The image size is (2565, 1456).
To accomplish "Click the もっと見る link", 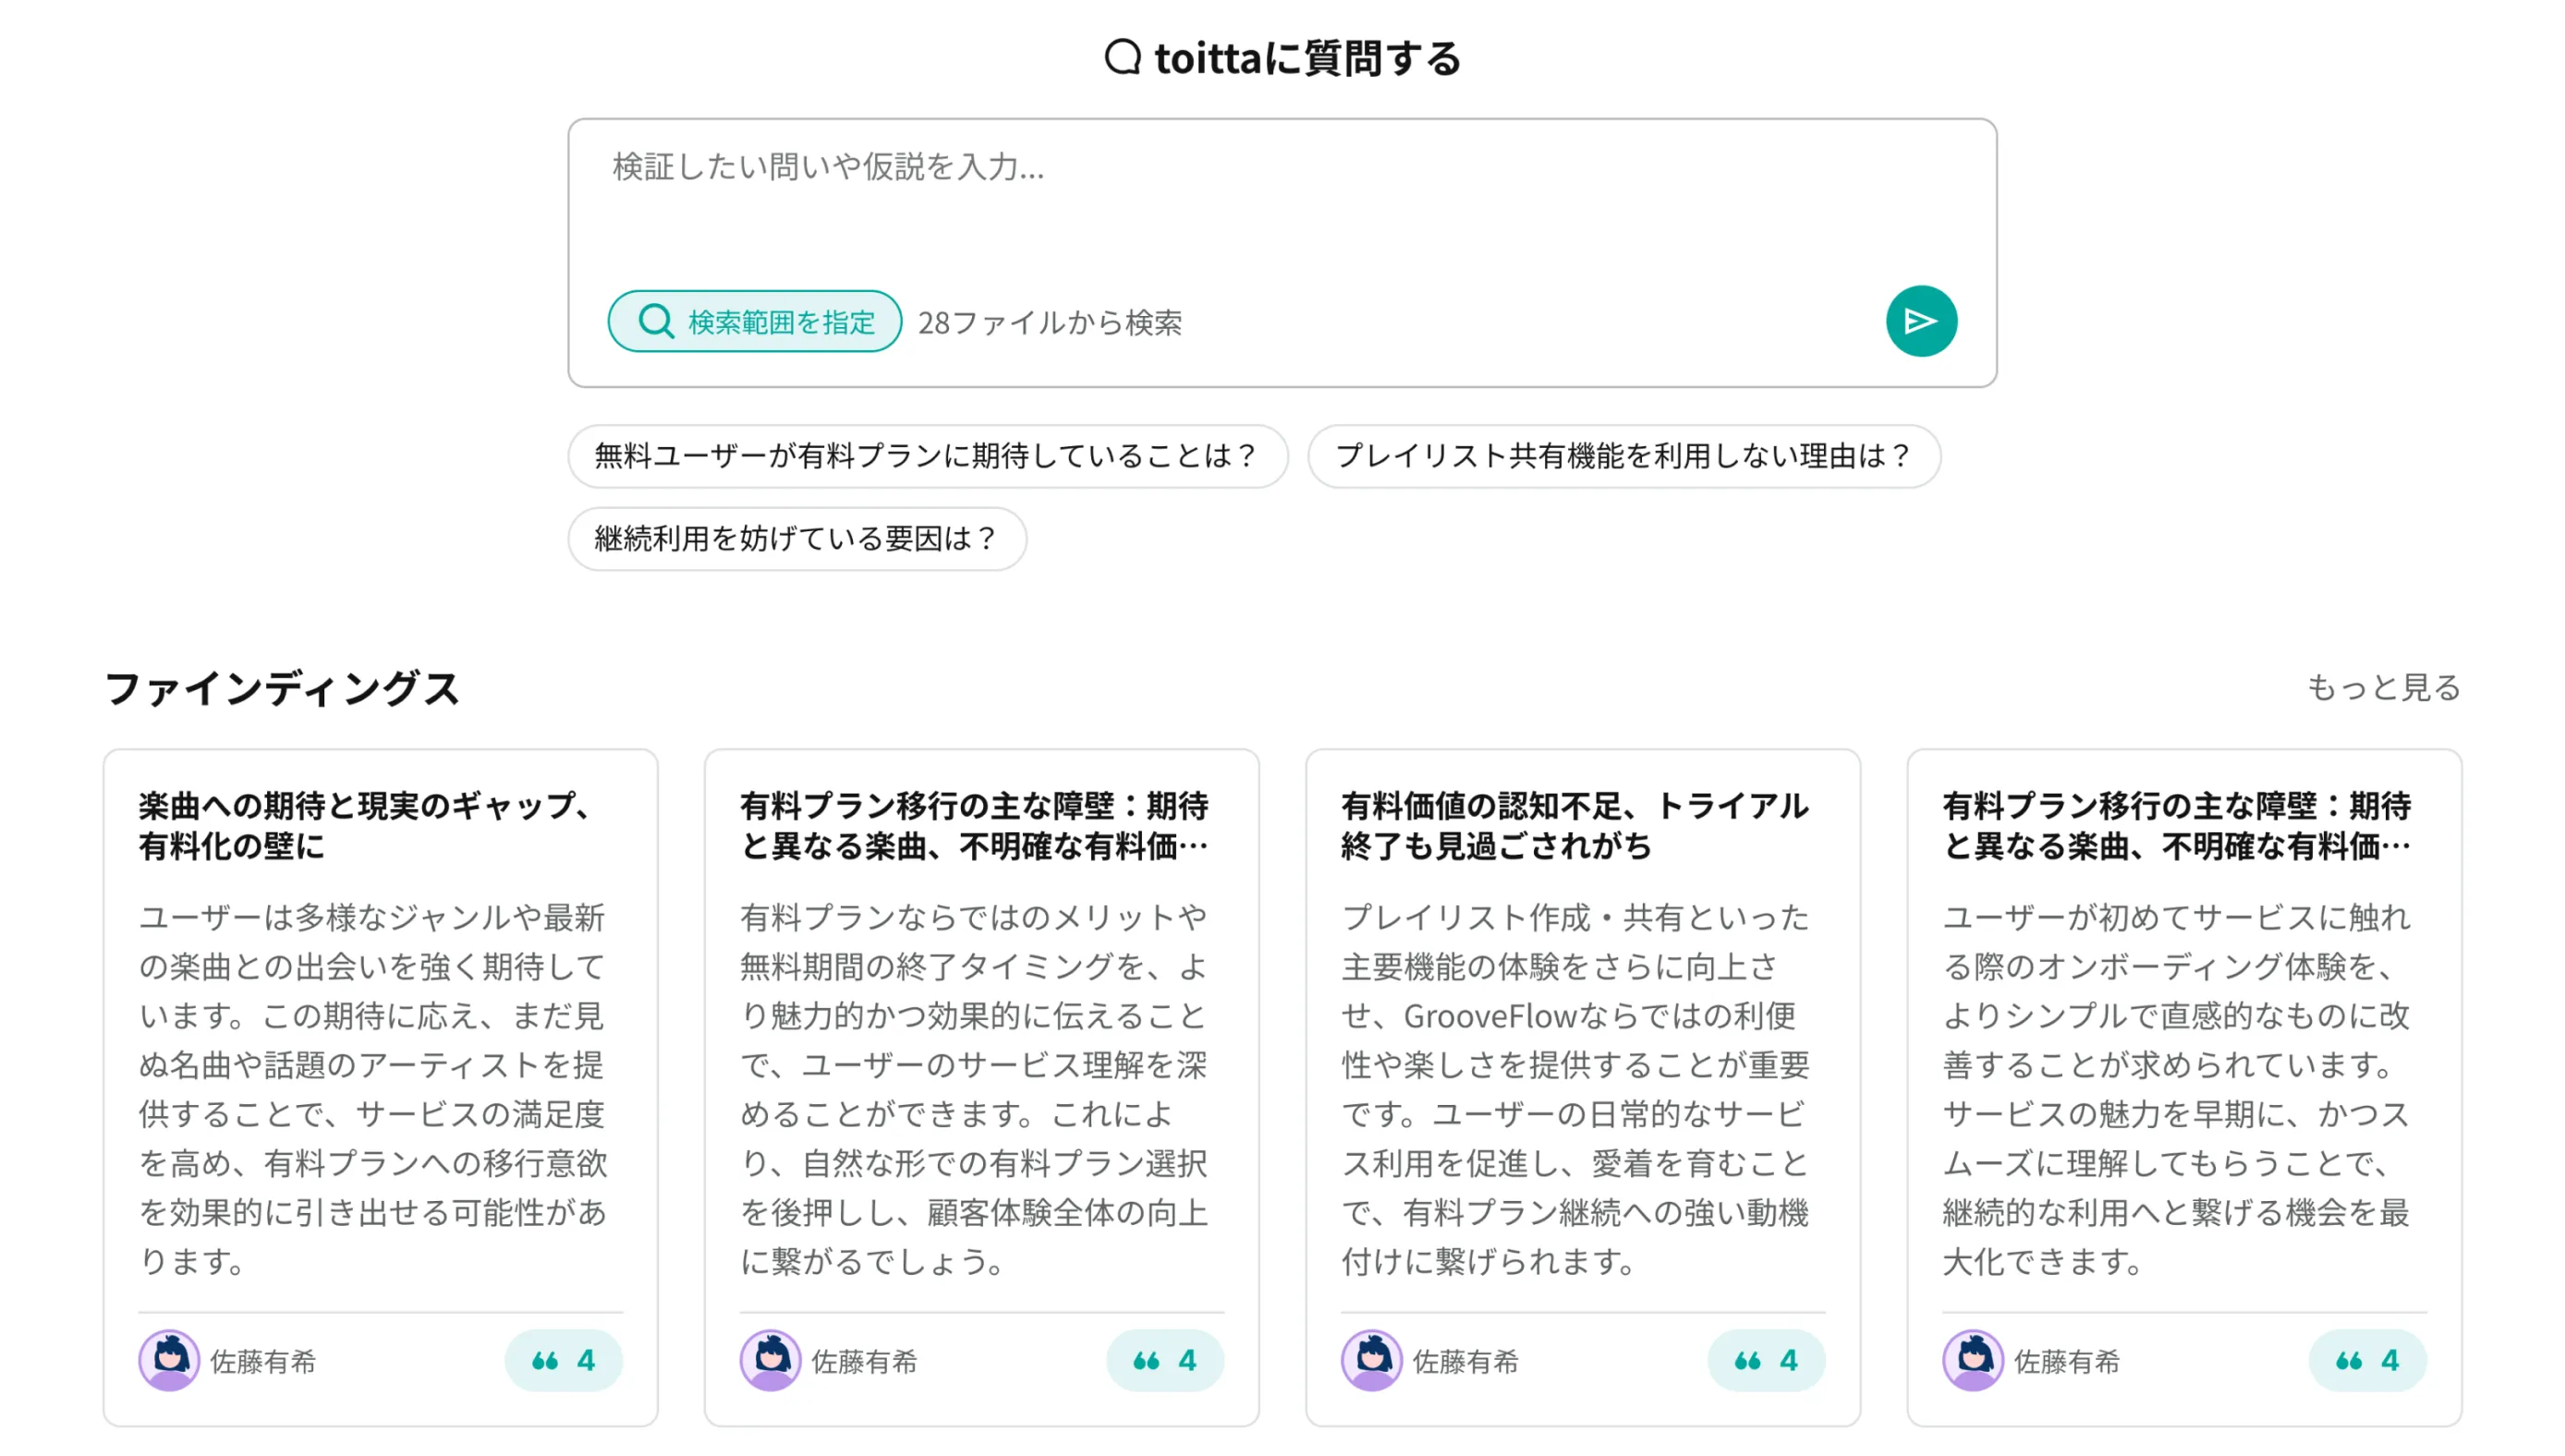I will click(x=2382, y=687).
